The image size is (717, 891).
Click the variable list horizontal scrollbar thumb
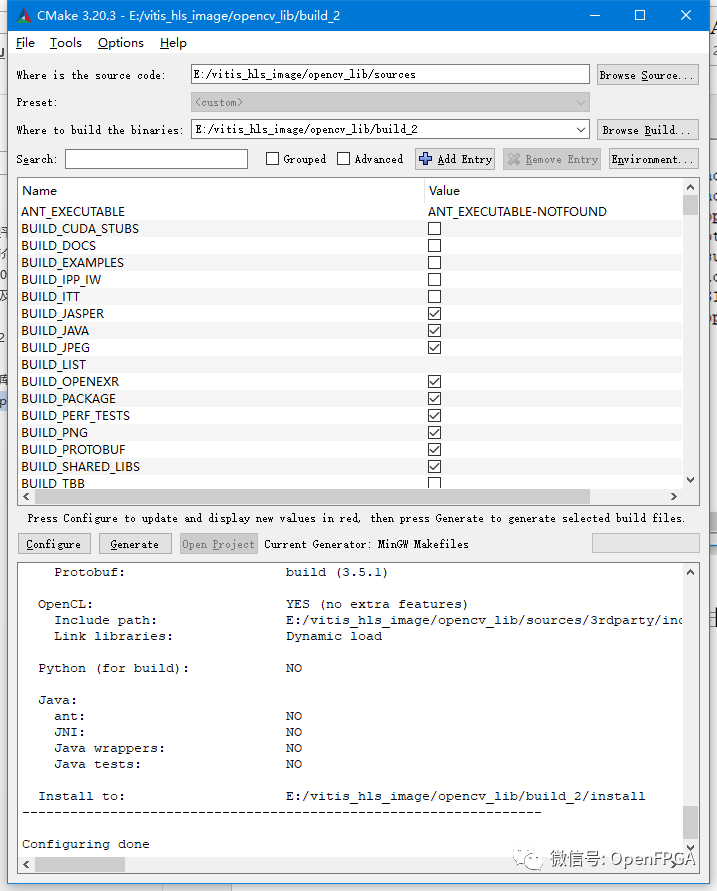click(x=312, y=497)
